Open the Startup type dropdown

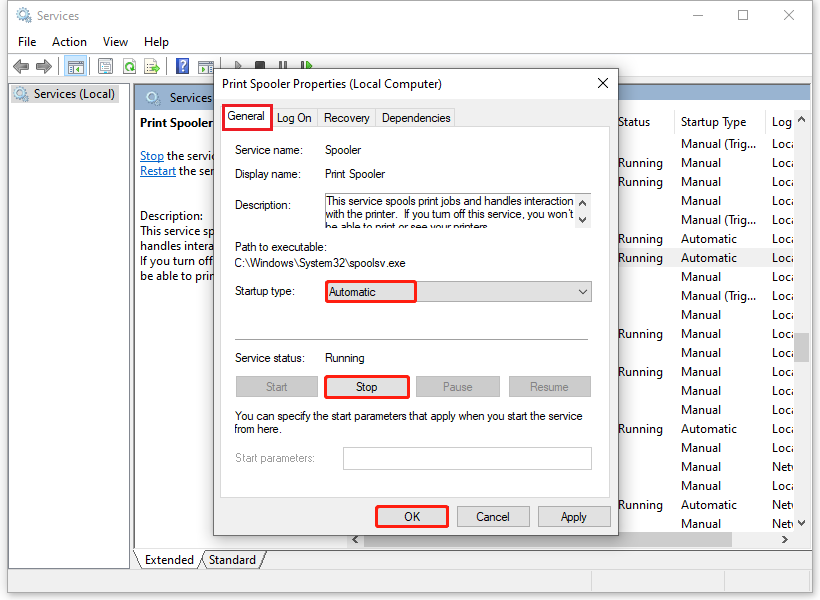pos(458,292)
